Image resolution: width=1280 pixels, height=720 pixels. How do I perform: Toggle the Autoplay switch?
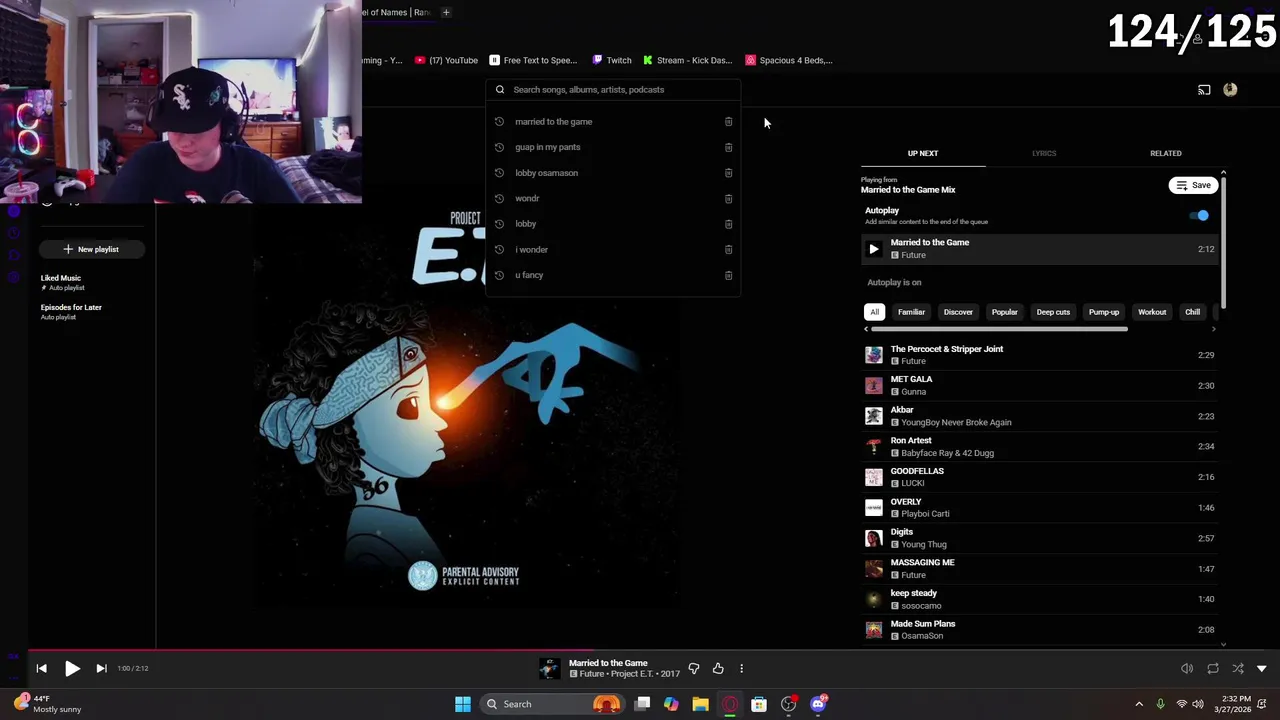(x=1199, y=215)
